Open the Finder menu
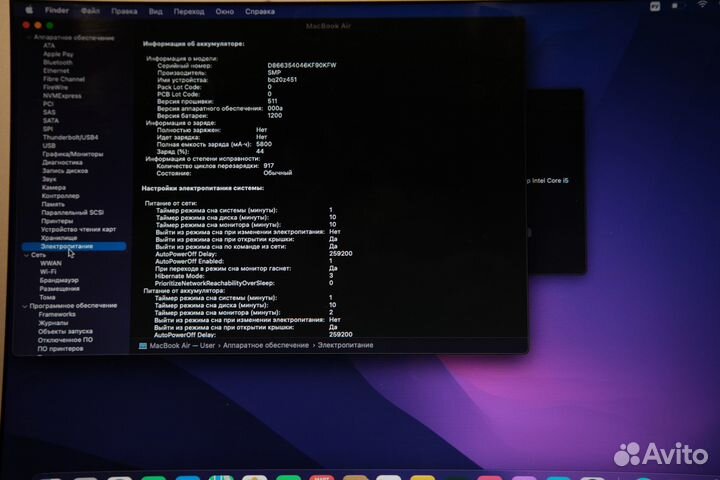This screenshot has height=480, width=720. [x=56, y=10]
